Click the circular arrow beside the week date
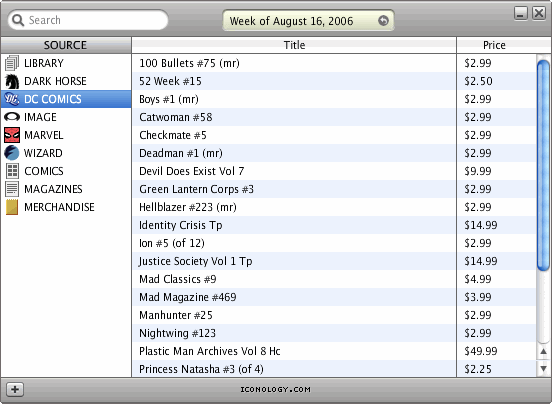This screenshot has width=552, height=404. (x=383, y=21)
